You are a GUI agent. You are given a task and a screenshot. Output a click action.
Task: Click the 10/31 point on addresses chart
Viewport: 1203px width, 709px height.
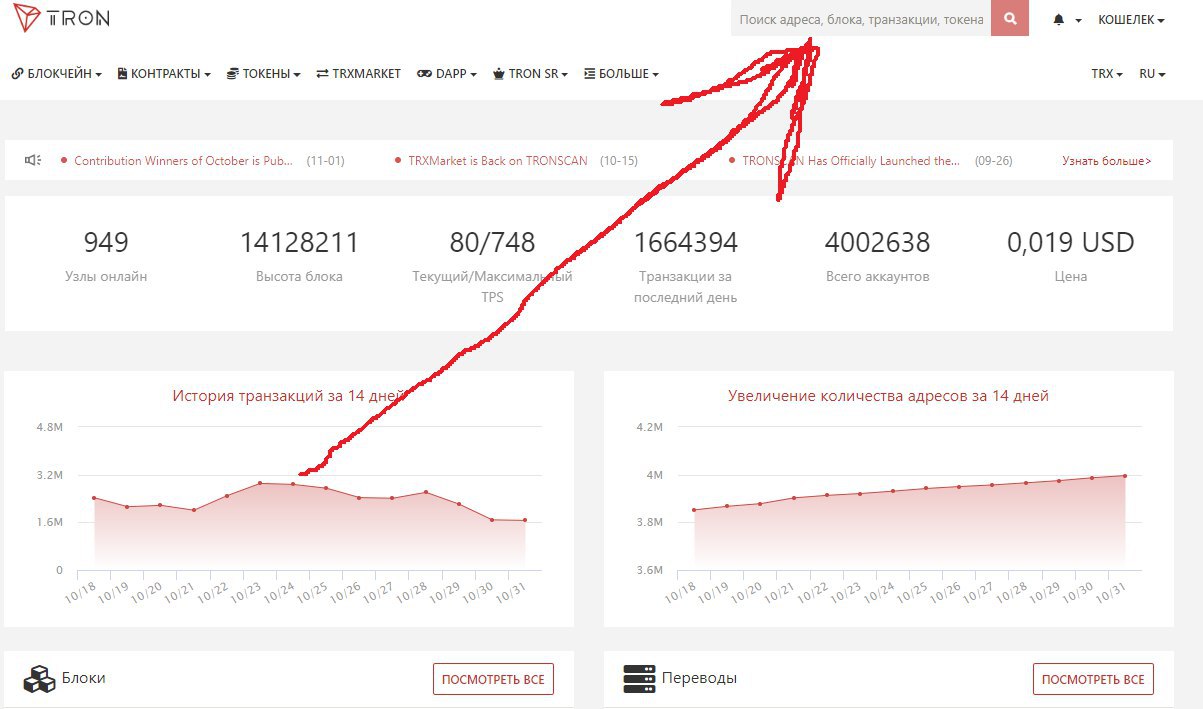click(x=1125, y=476)
